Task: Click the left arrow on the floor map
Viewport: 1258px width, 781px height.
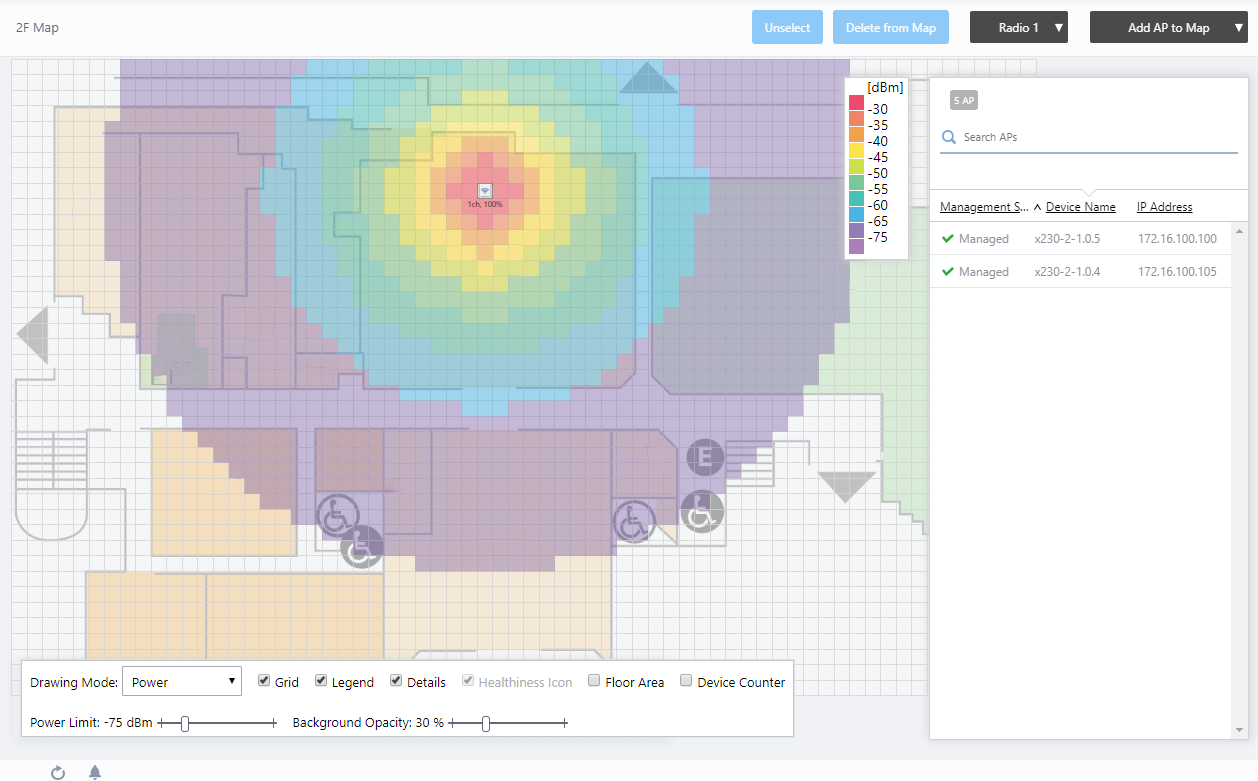Action: (x=33, y=335)
